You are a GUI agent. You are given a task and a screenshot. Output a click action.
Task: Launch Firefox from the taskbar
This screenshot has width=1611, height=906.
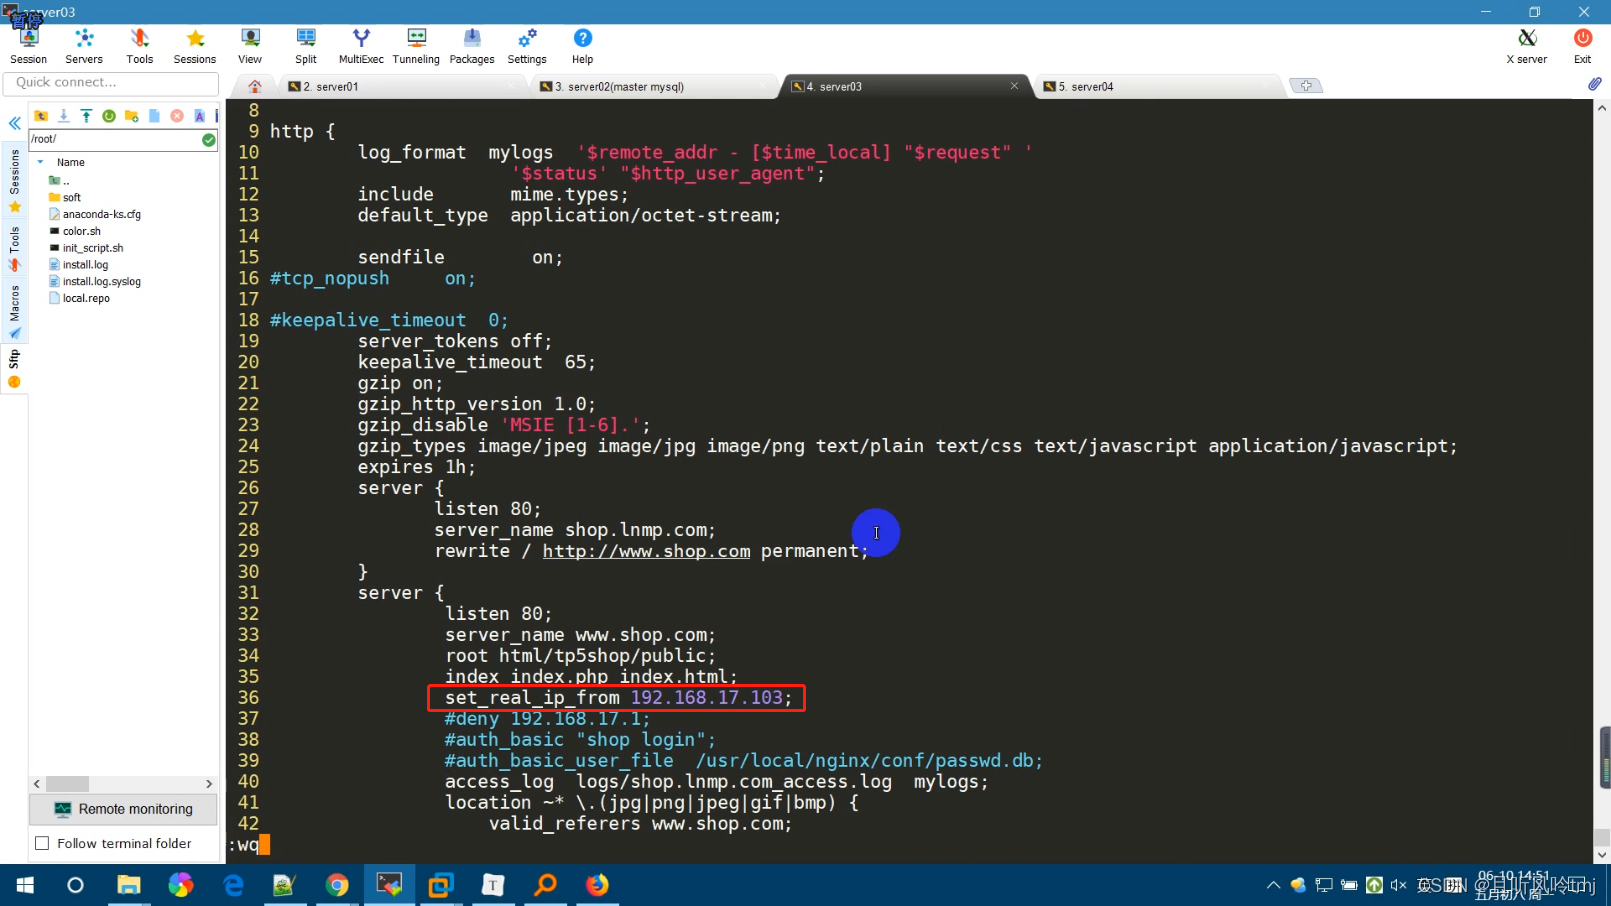pyautogui.click(x=597, y=884)
